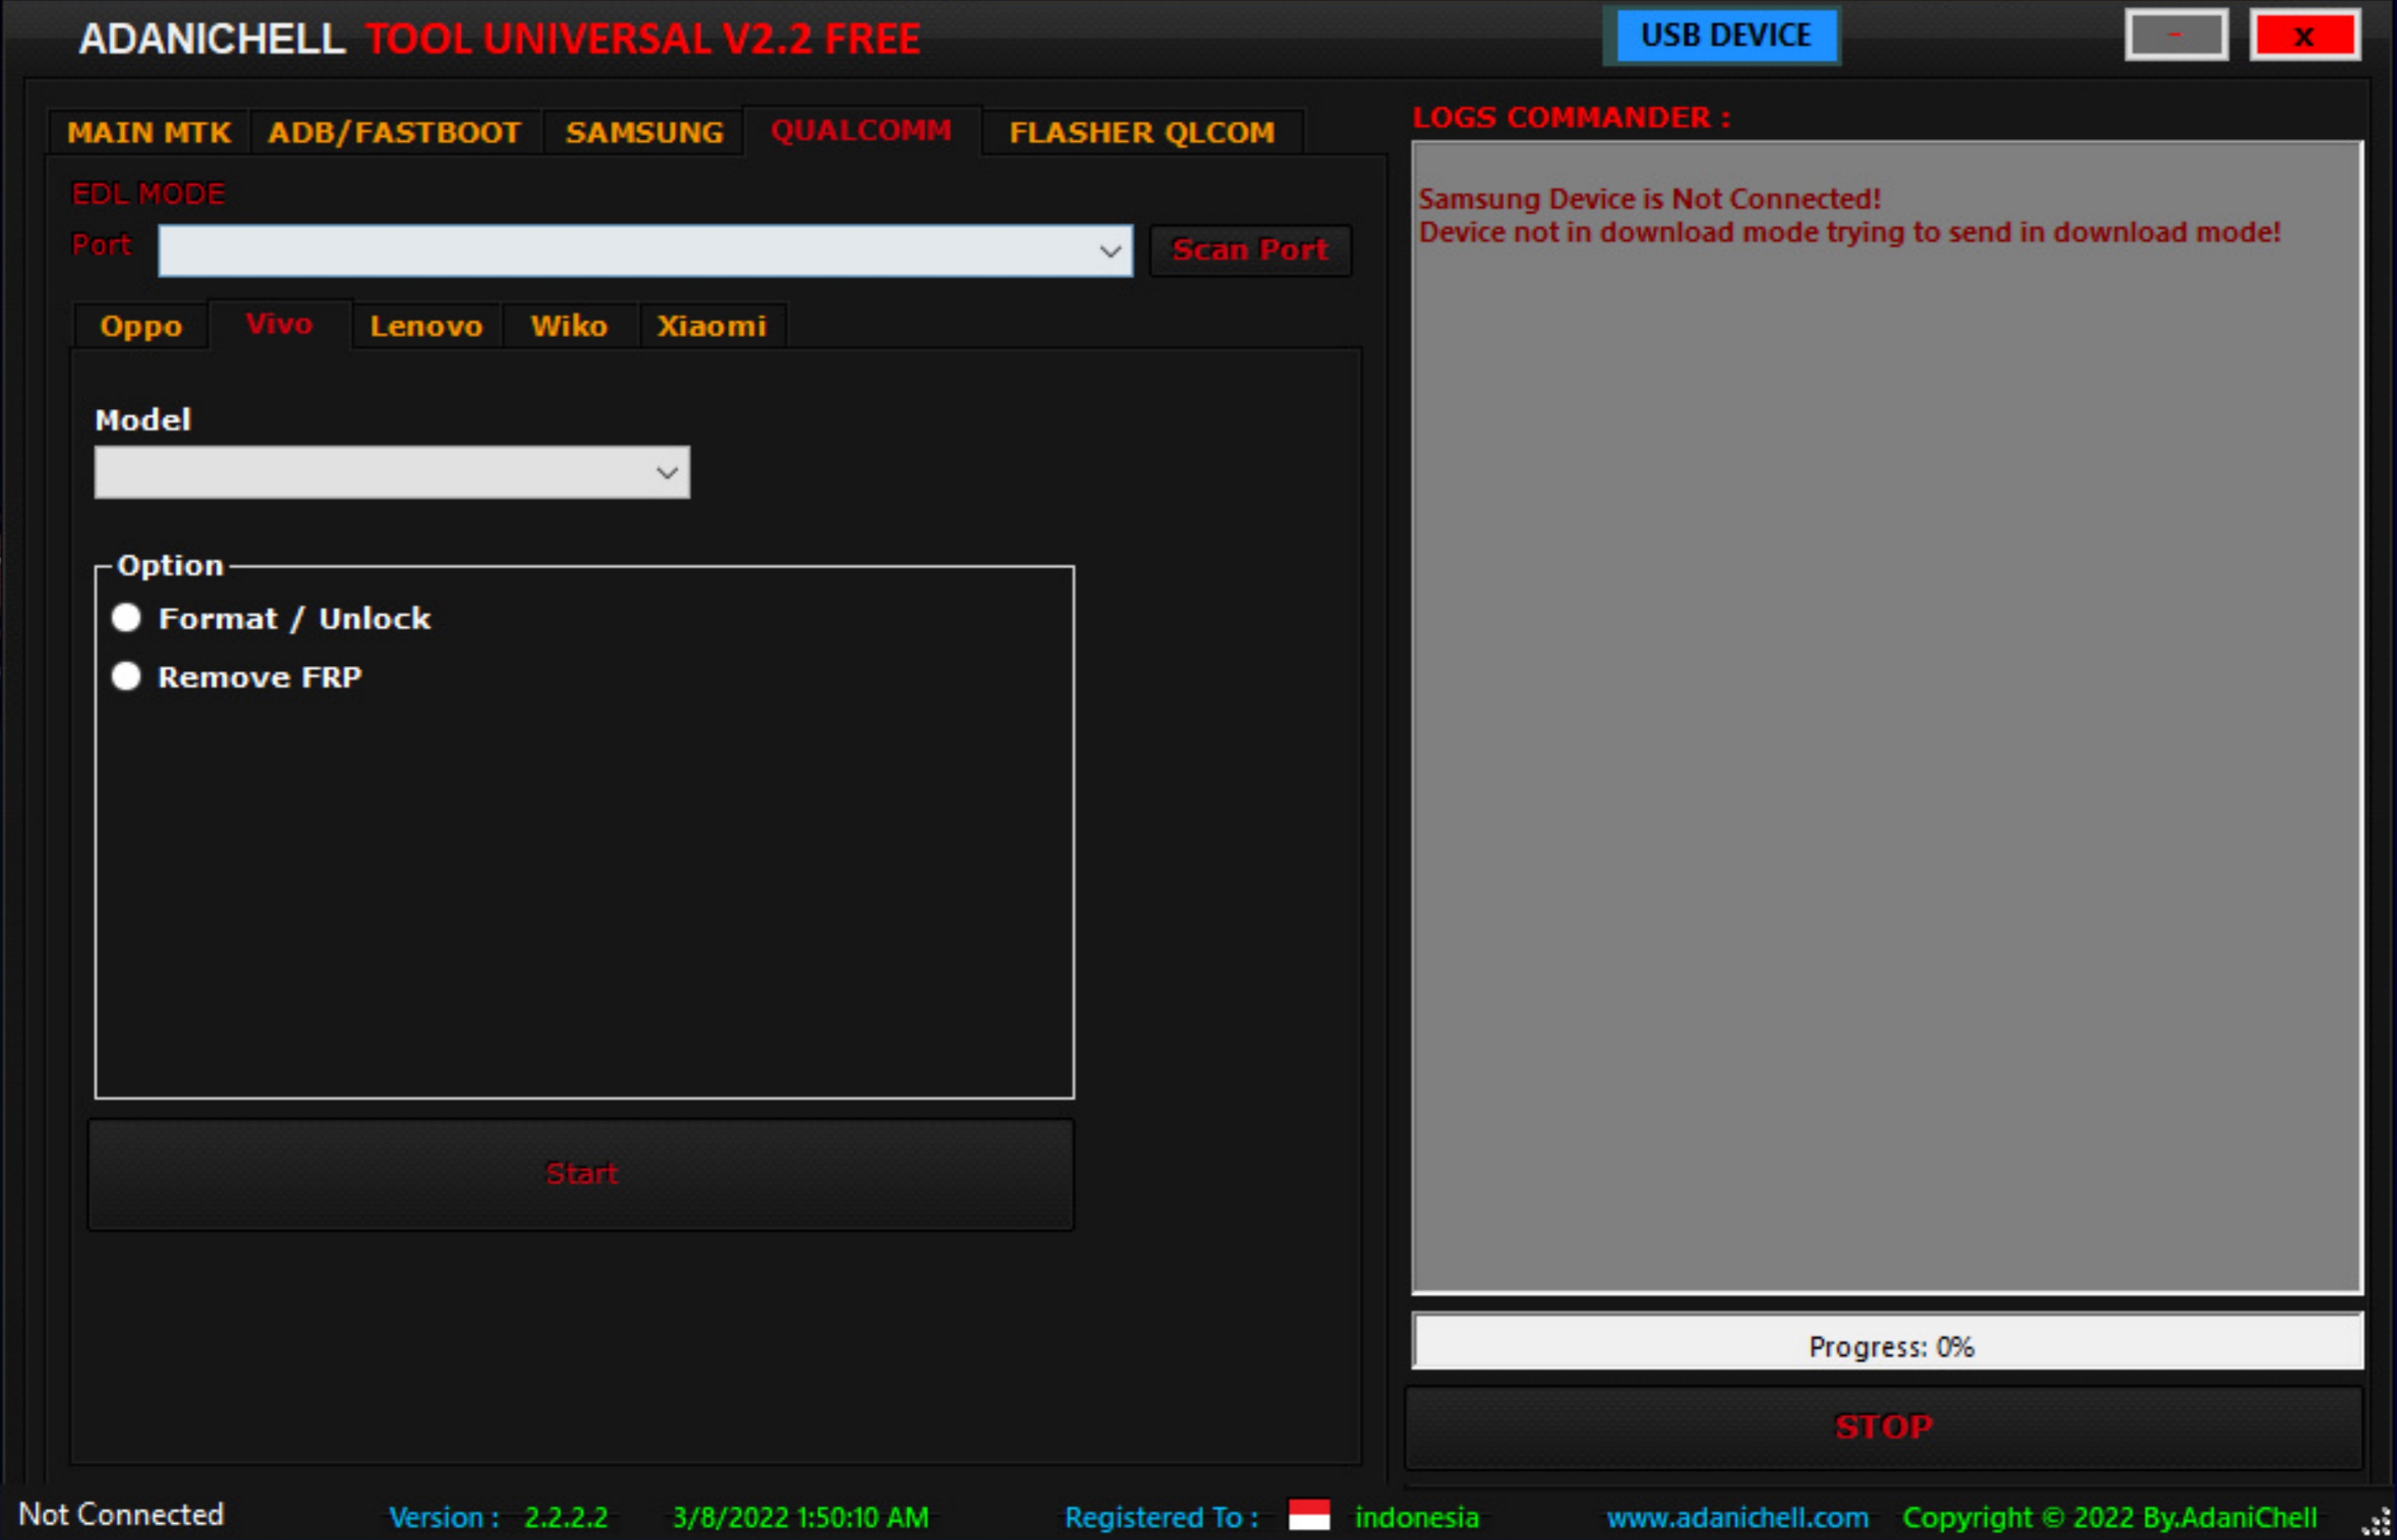The image size is (2397, 1540).
Task: Switch to the Oppo brand tab
Action: [x=141, y=326]
